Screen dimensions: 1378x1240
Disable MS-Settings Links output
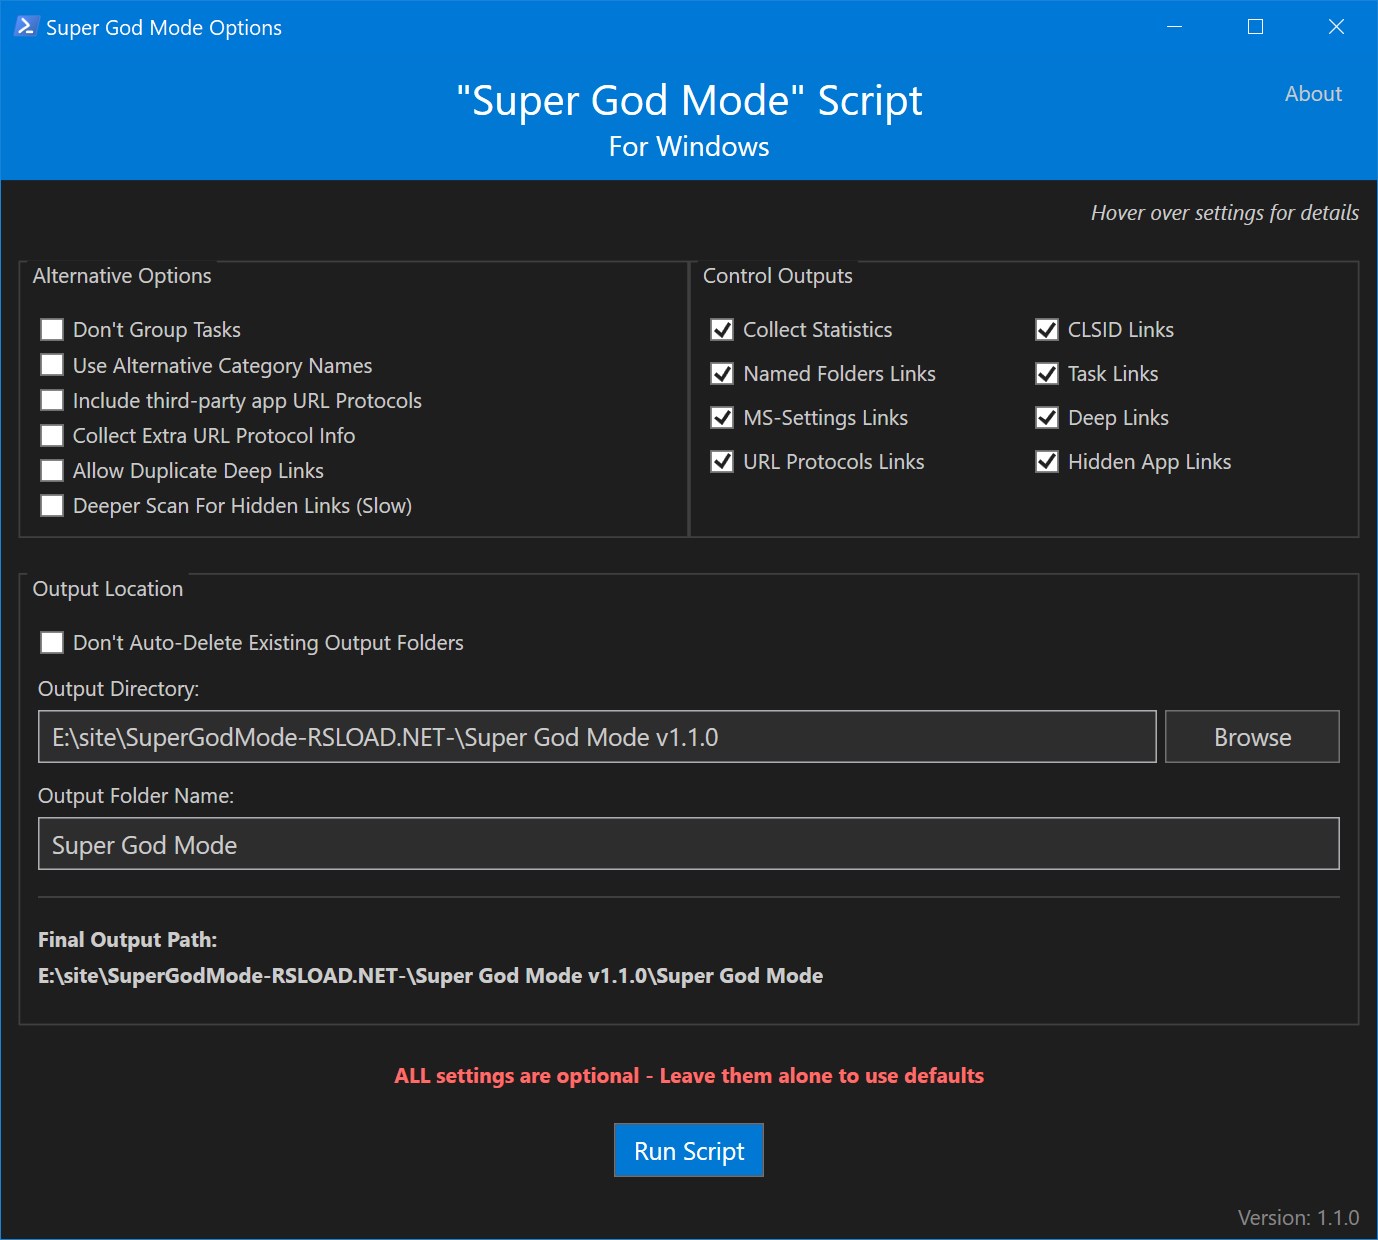point(722,418)
